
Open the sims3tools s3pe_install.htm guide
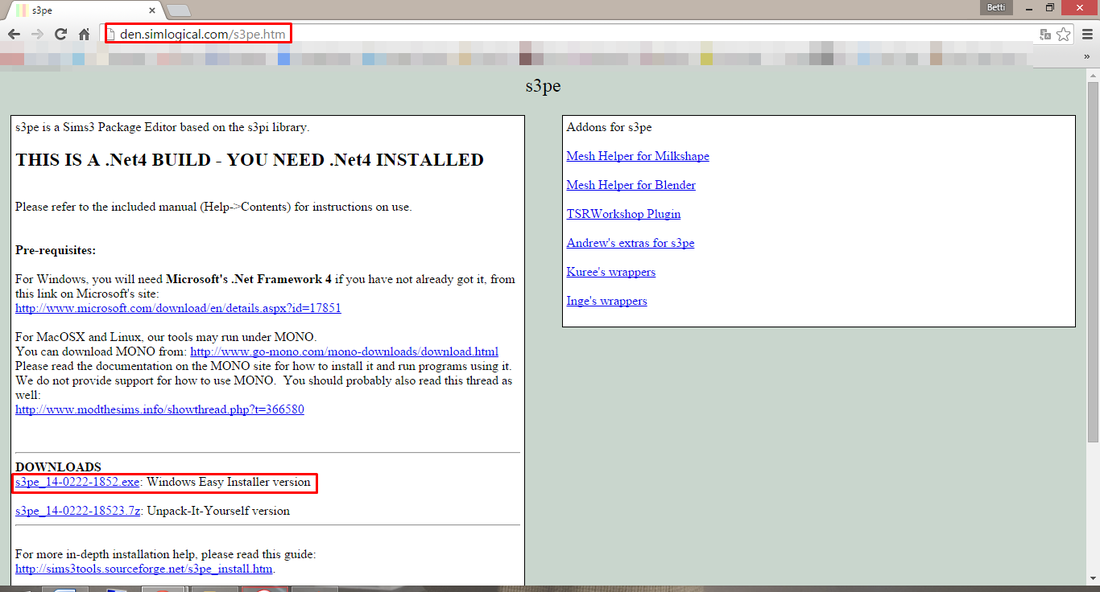[x=144, y=569]
